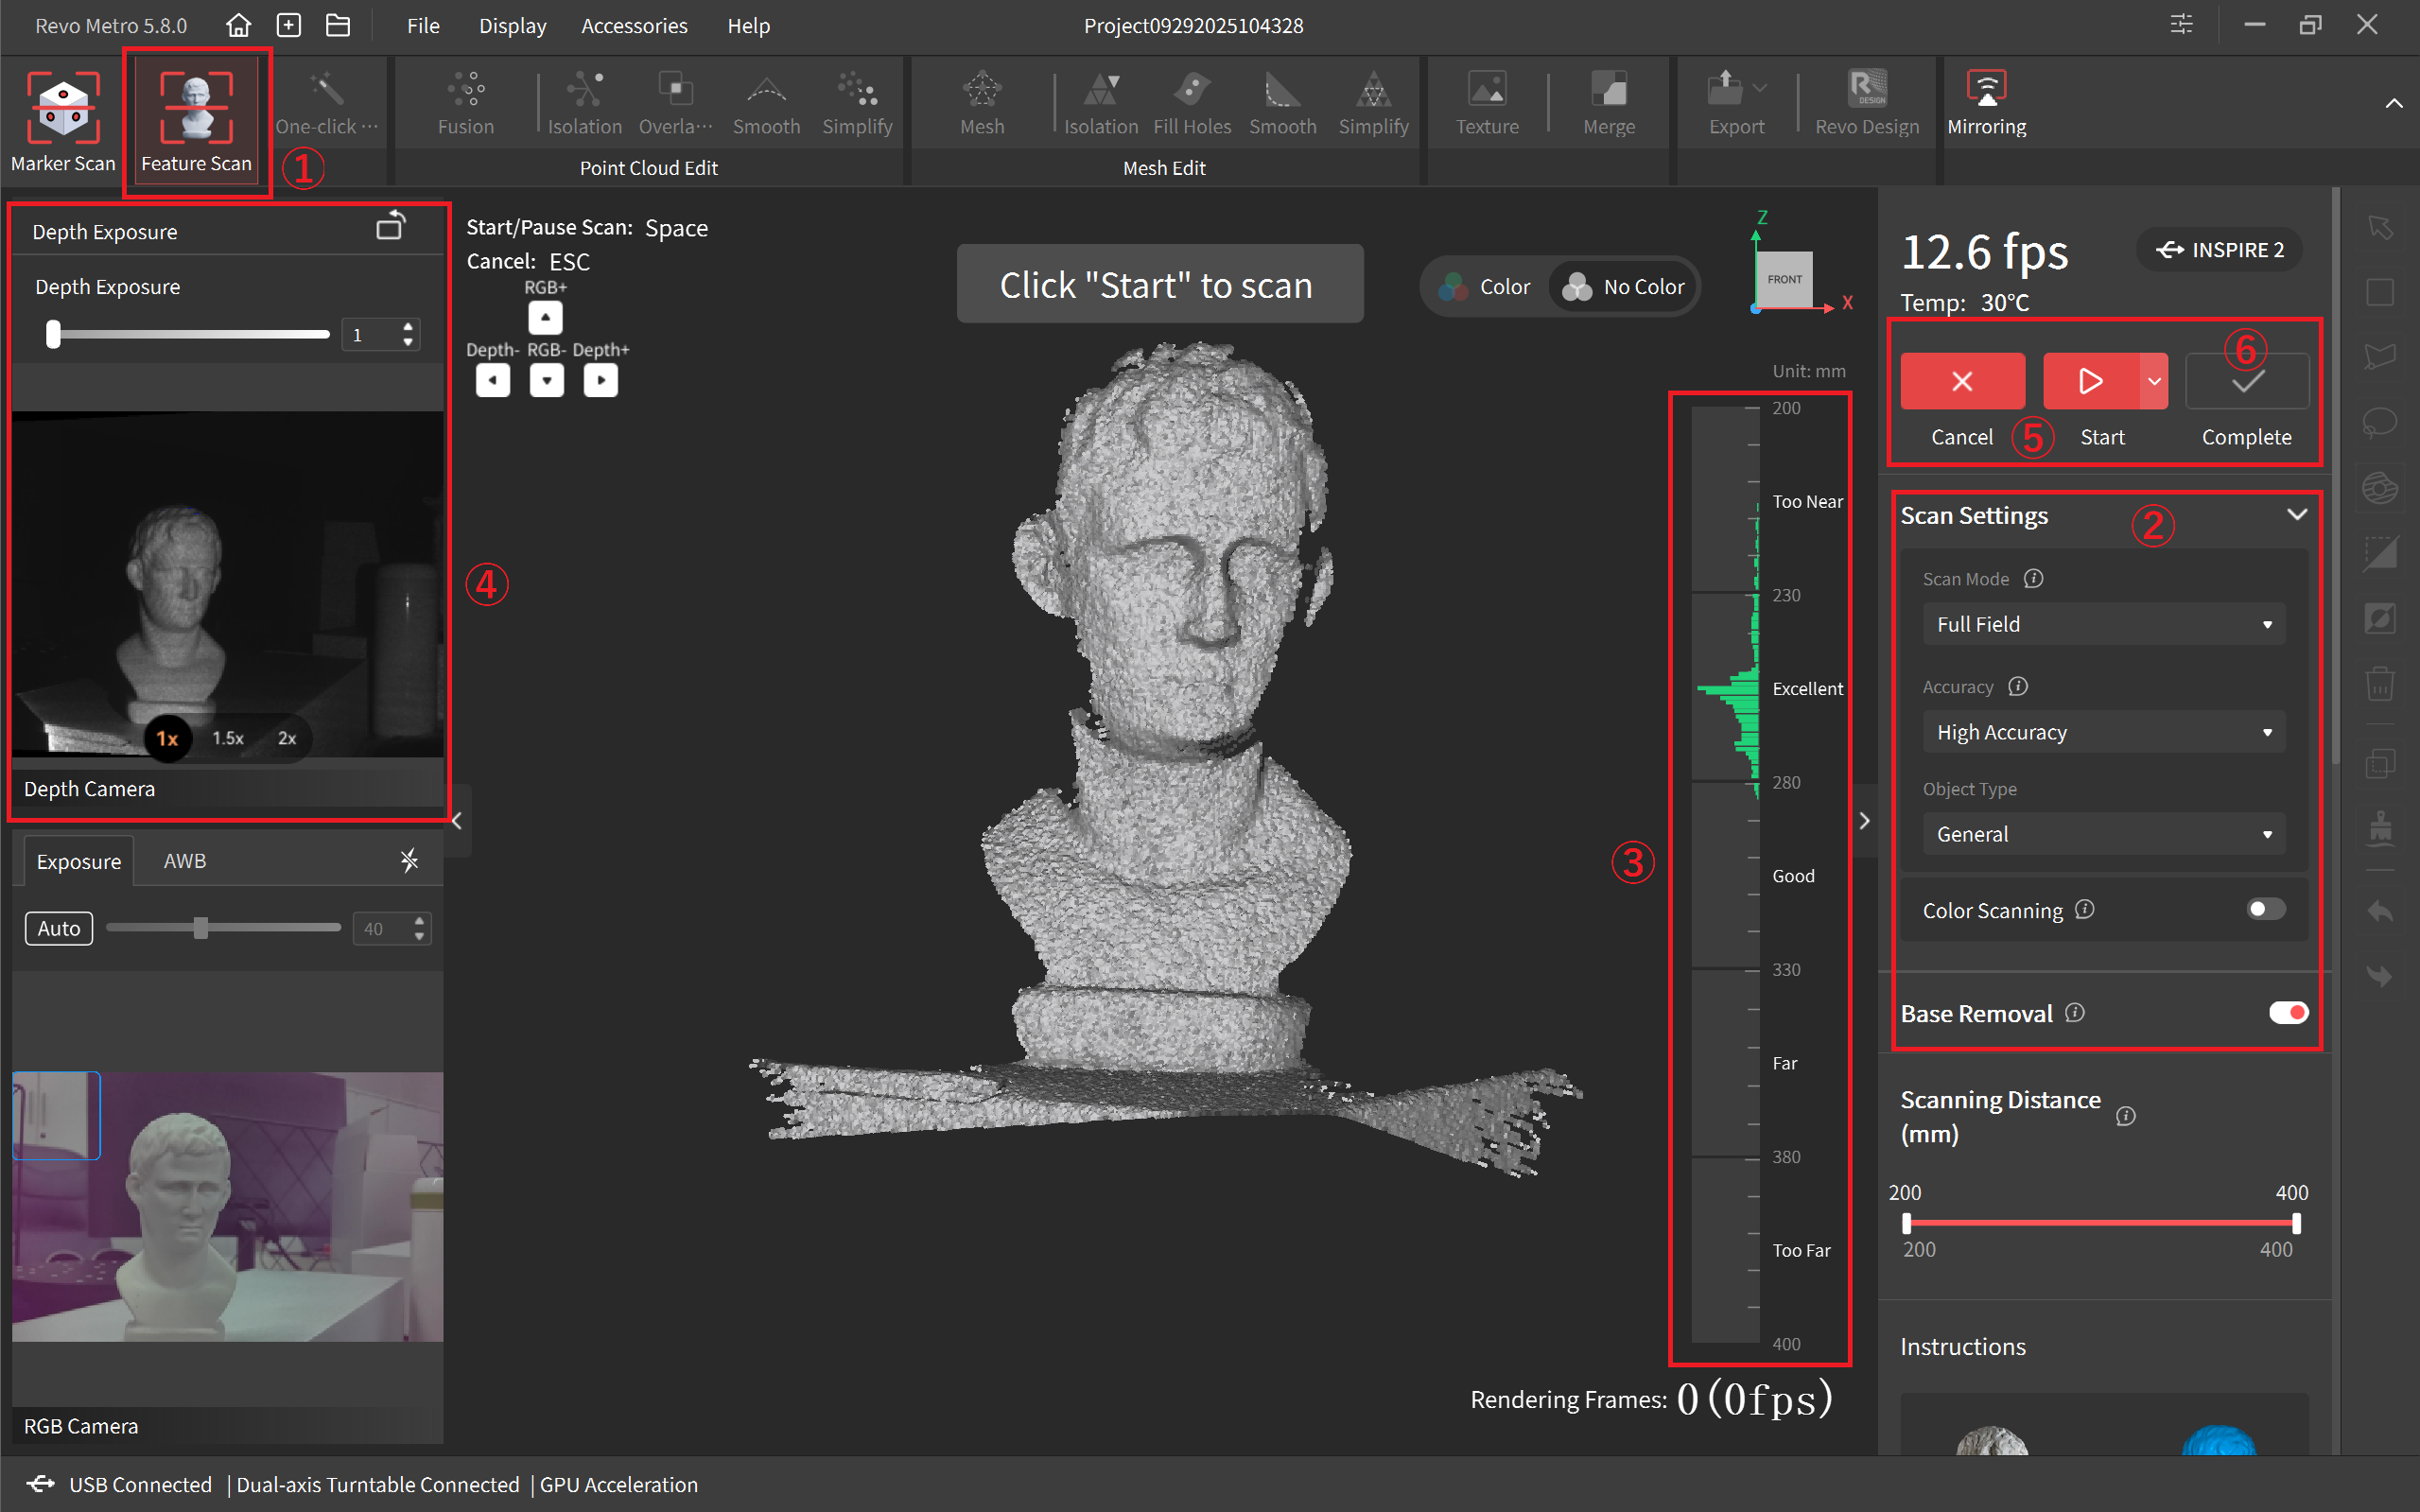Expand the Start button dropdown arrow
Viewport: 2420px width, 1512px height.
click(2154, 381)
